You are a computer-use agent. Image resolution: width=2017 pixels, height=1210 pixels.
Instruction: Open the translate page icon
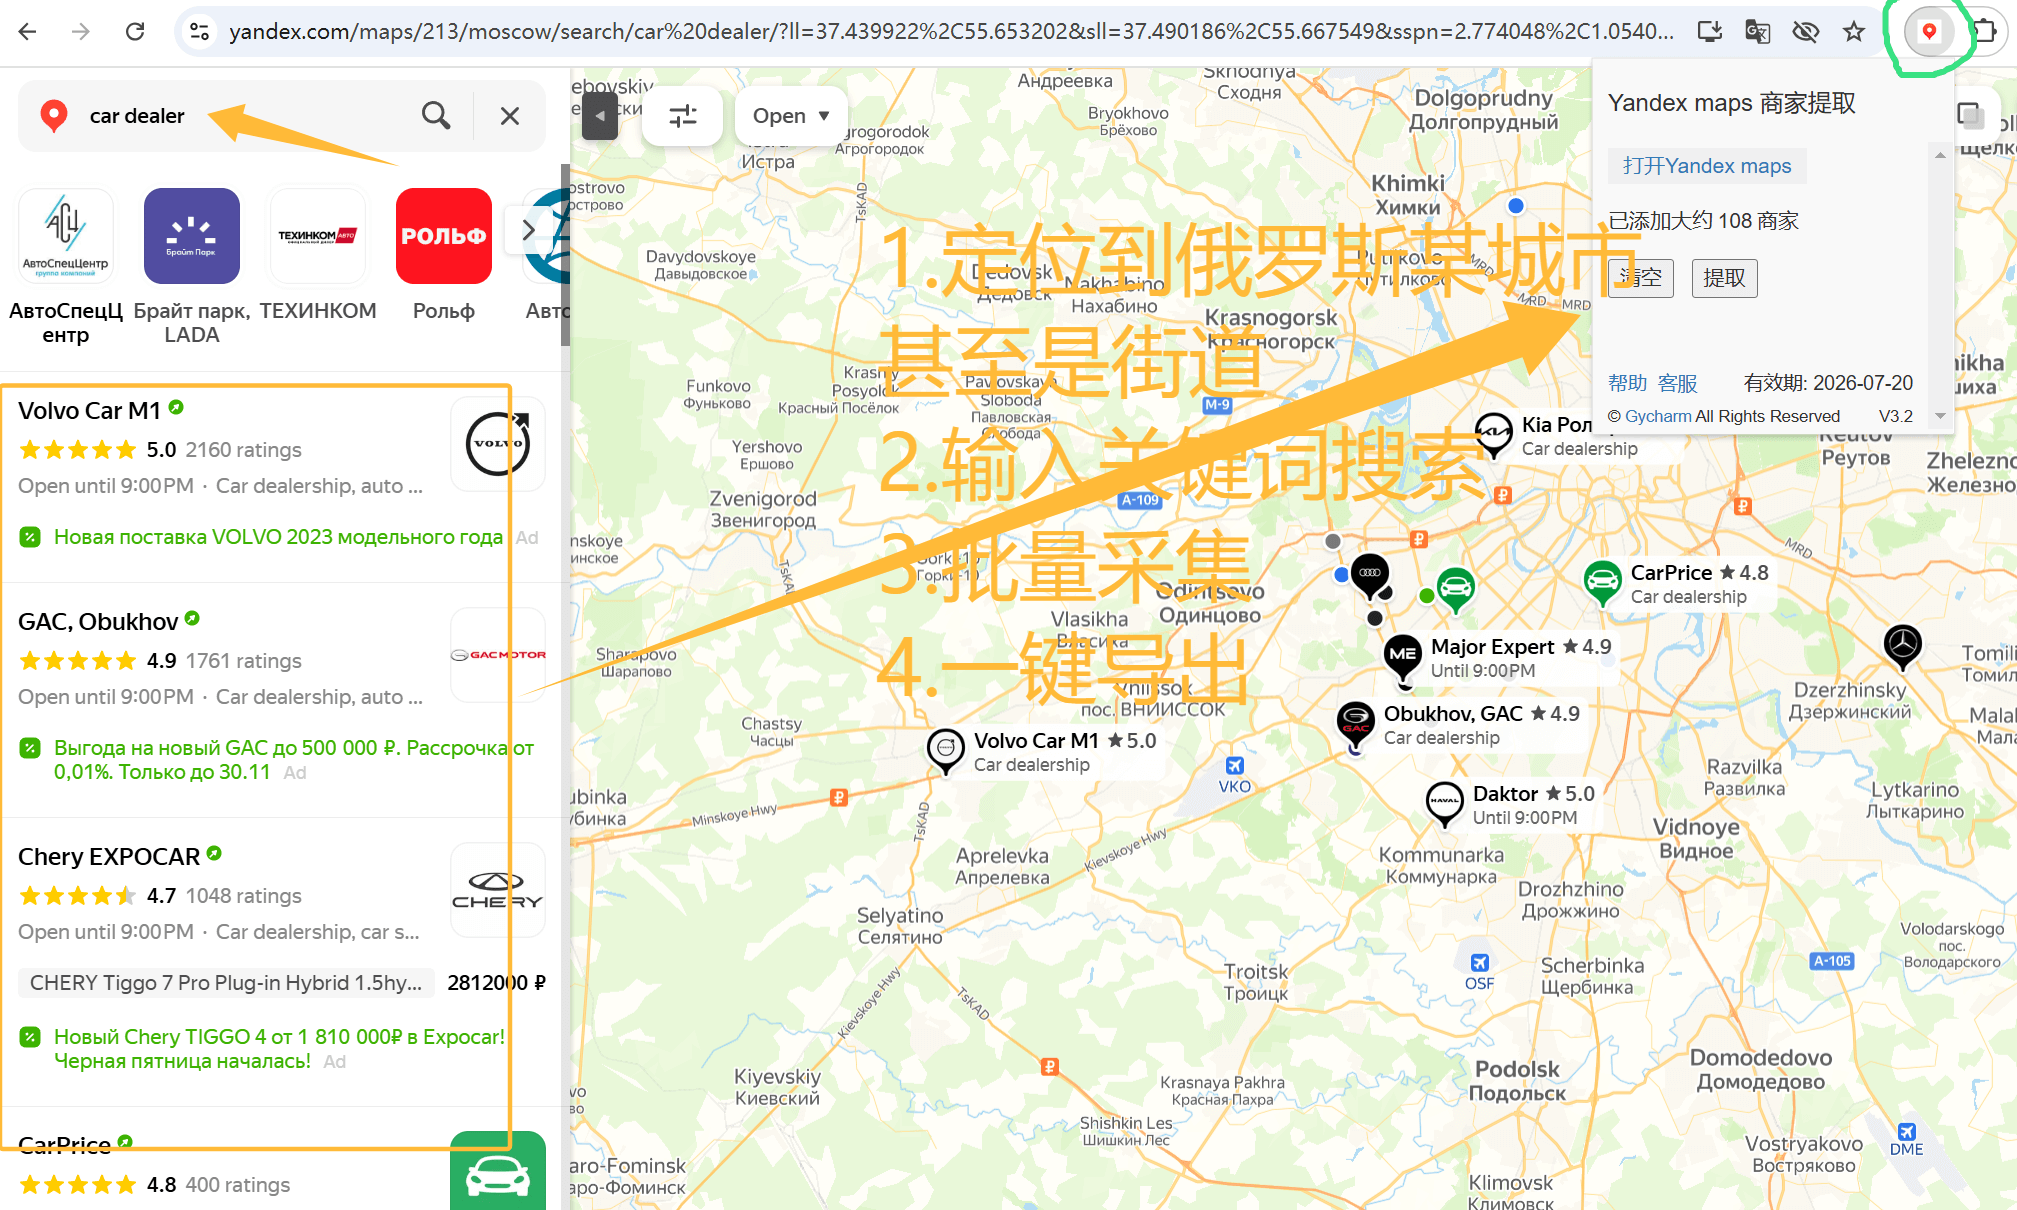click(1757, 31)
